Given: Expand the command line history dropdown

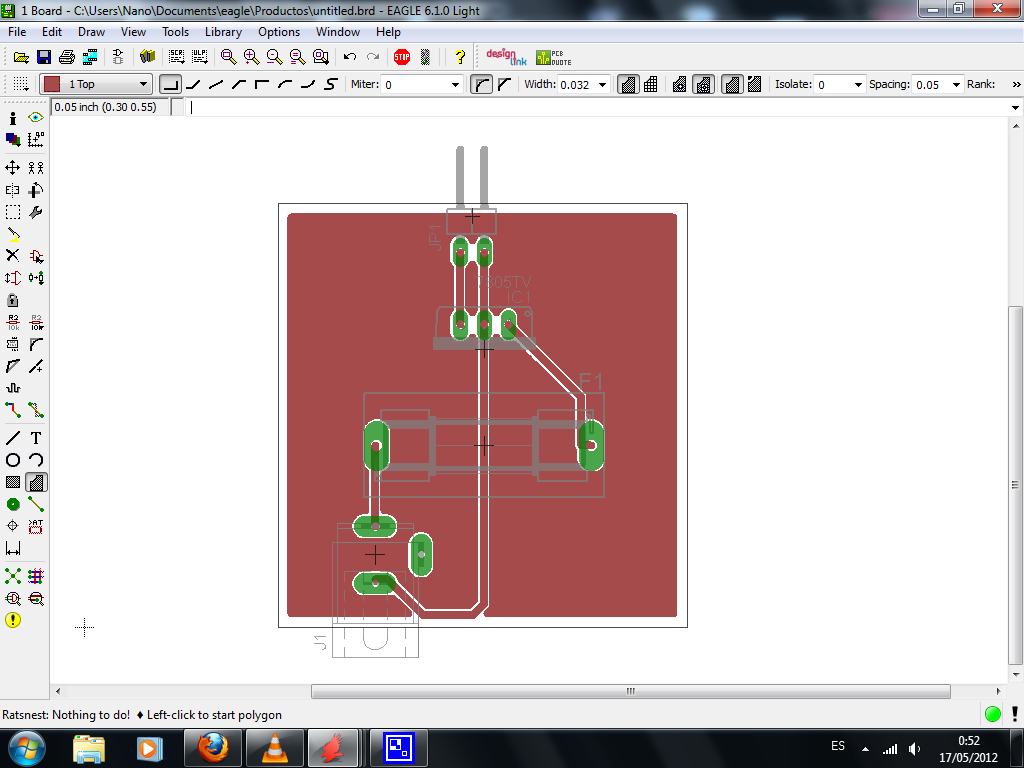Looking at the screenshot, I should tap(1015, 108).
